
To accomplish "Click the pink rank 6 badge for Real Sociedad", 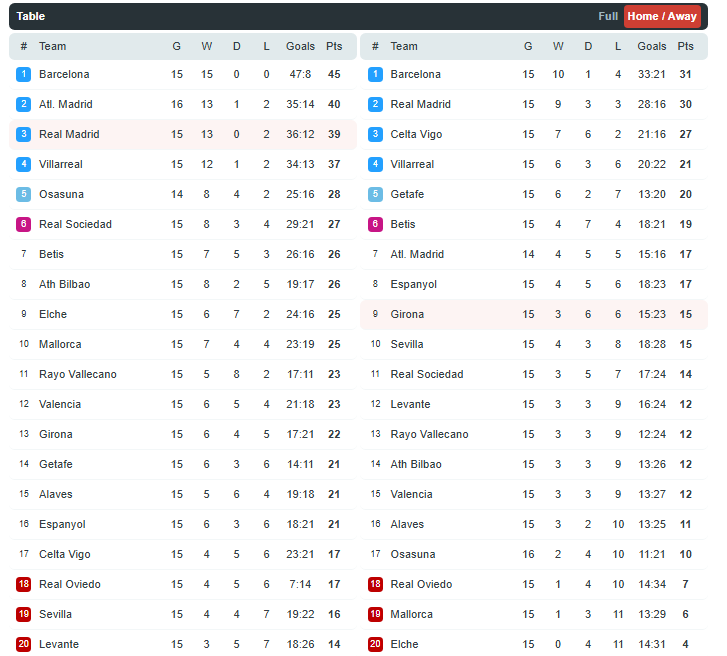I will 24,224.
